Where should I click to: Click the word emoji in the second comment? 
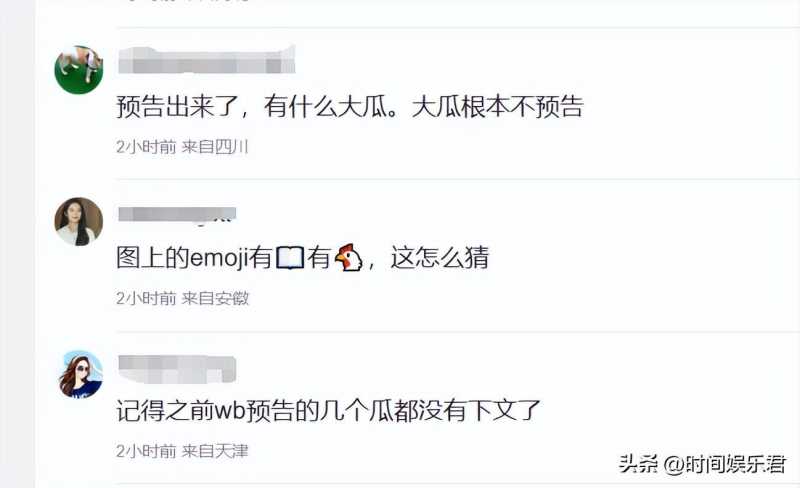coord(219,258)
